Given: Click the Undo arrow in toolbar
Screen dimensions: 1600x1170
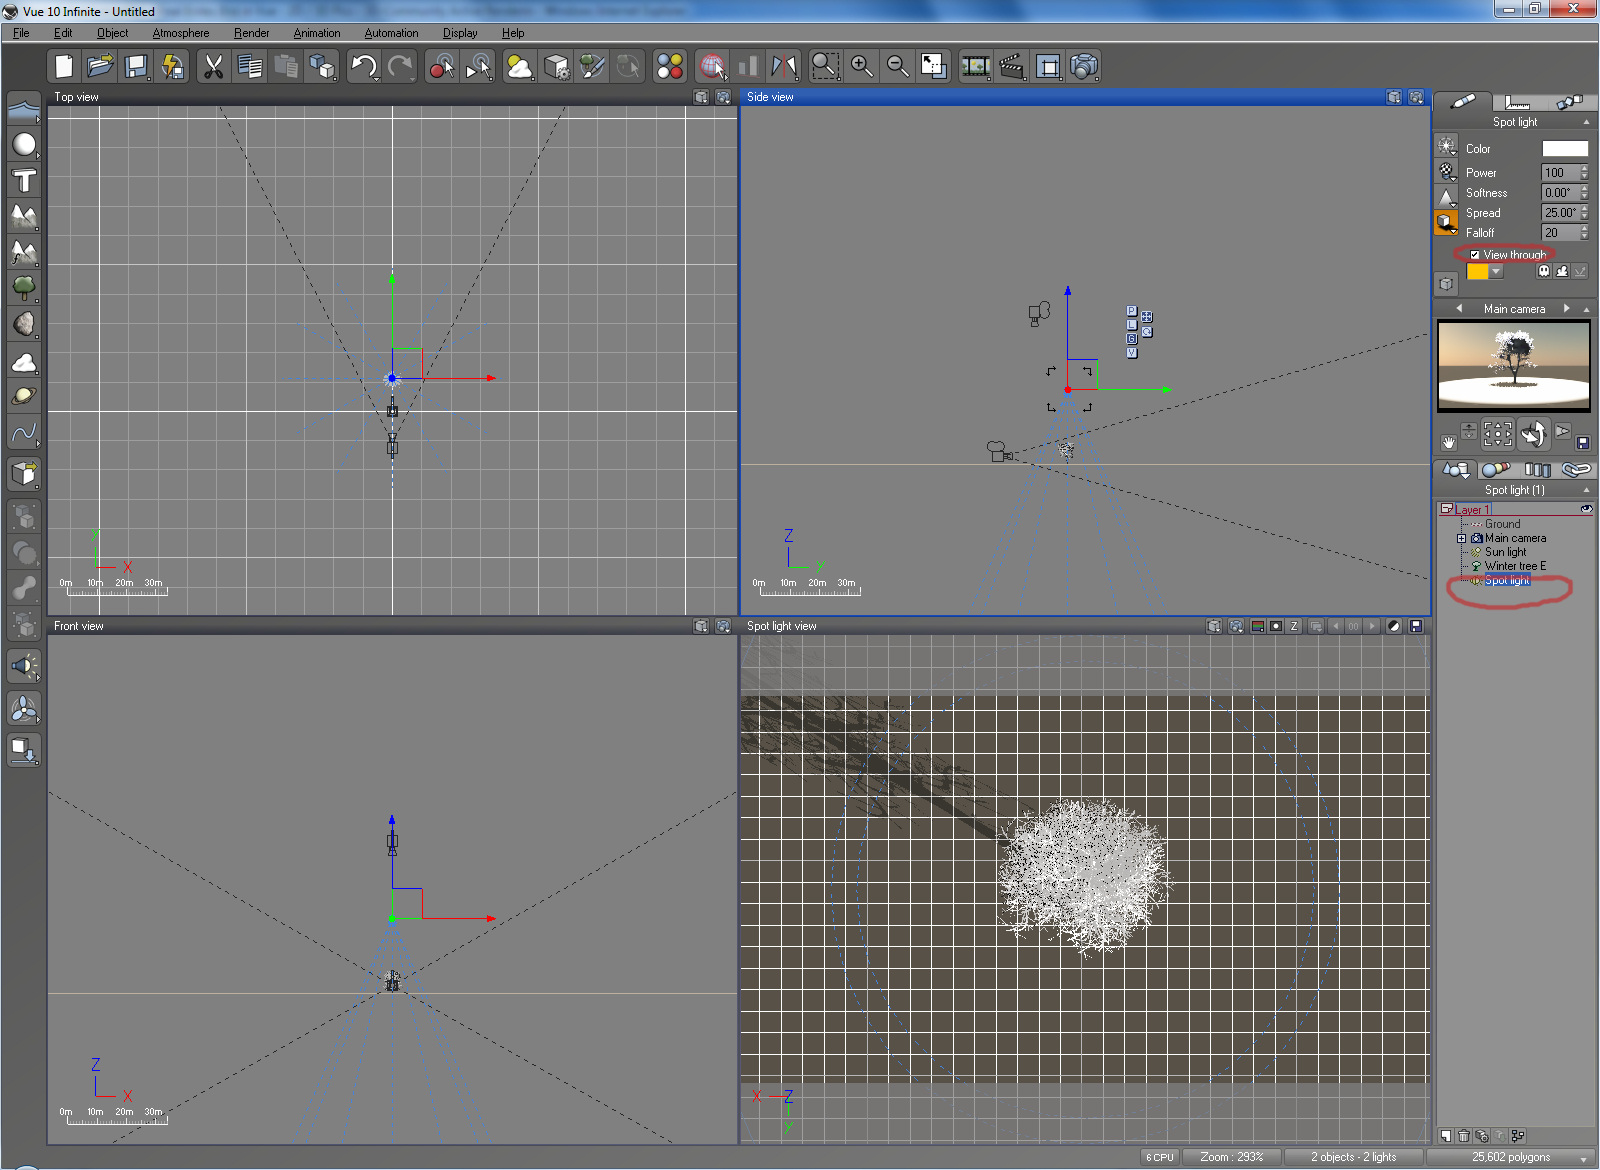Looking at the screenshot, I should click(x=363, y=67).
